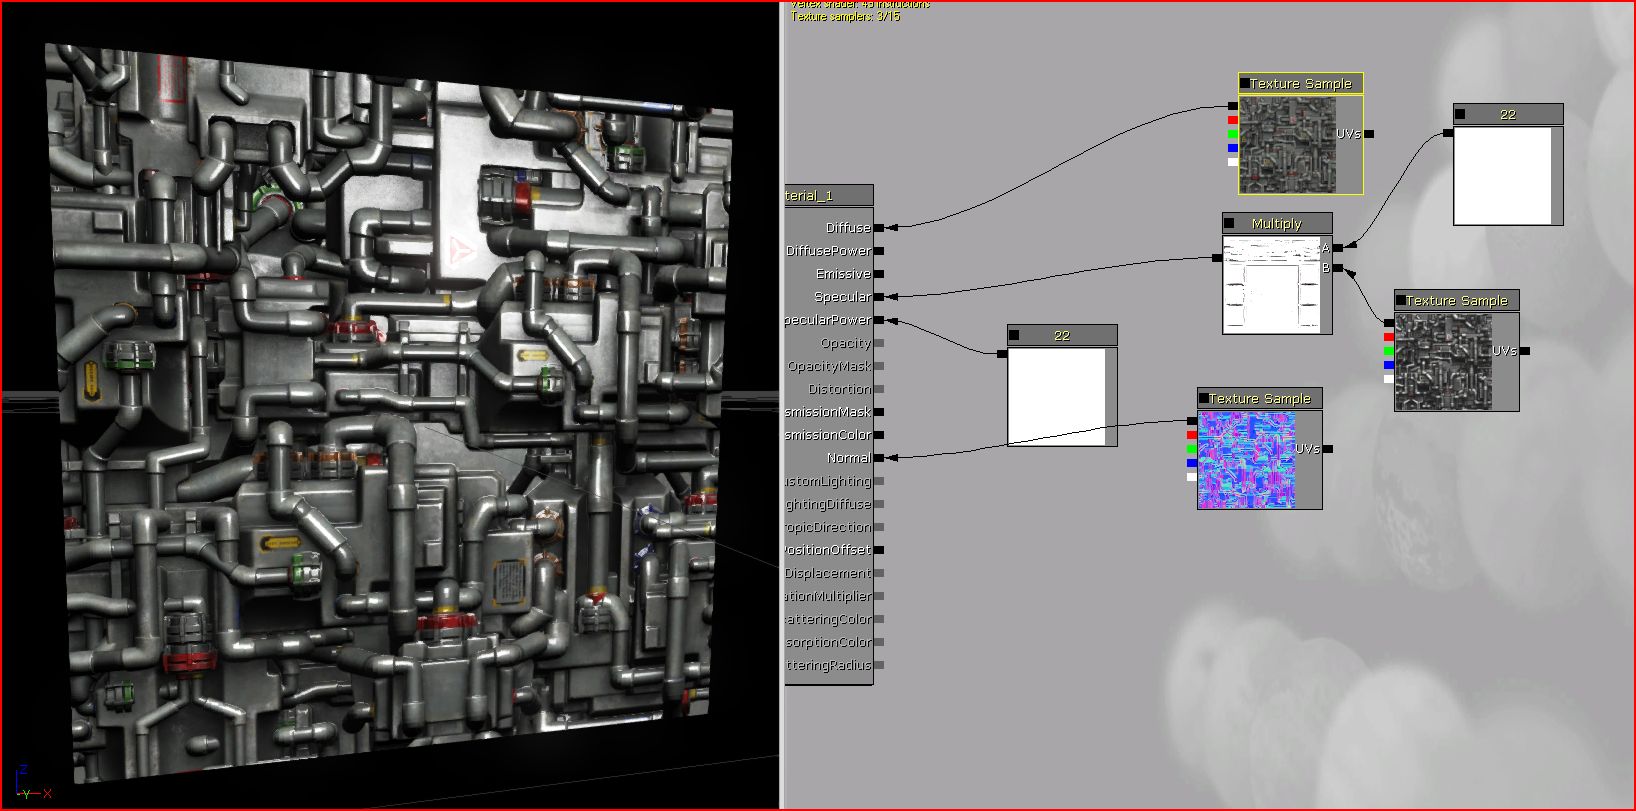This screenshot has width=1636, height=811.
Task: Click white preview of 22 node feeding Multiply A
Action: click(x=1502, y=175)
